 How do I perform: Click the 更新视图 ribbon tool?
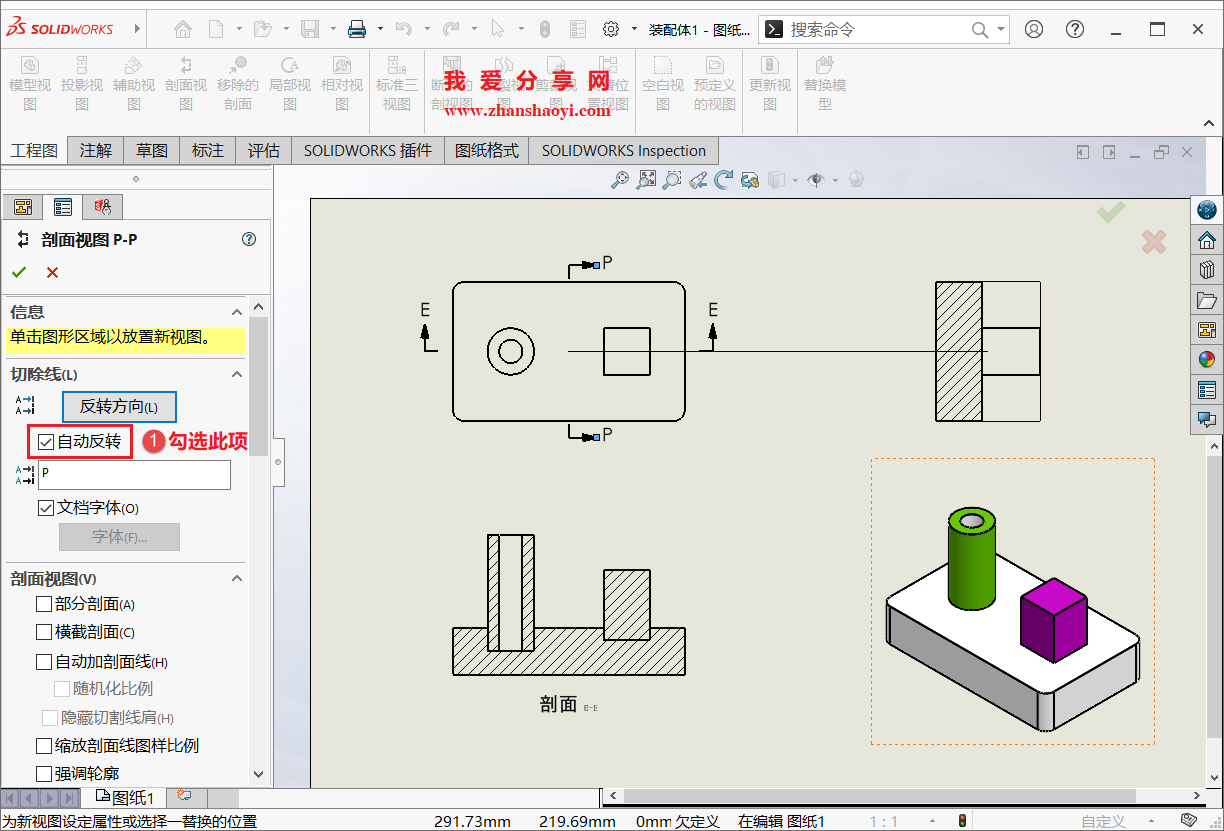(x=770, y=83)
